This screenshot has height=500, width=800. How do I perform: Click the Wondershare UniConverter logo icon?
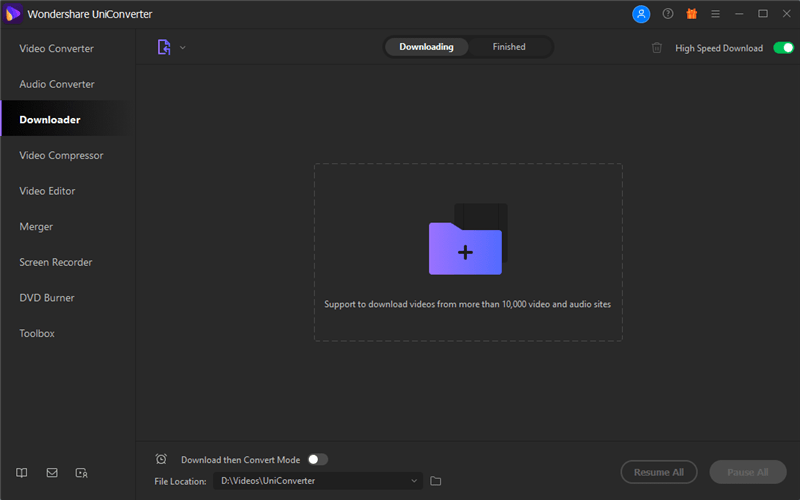(12, 14)
